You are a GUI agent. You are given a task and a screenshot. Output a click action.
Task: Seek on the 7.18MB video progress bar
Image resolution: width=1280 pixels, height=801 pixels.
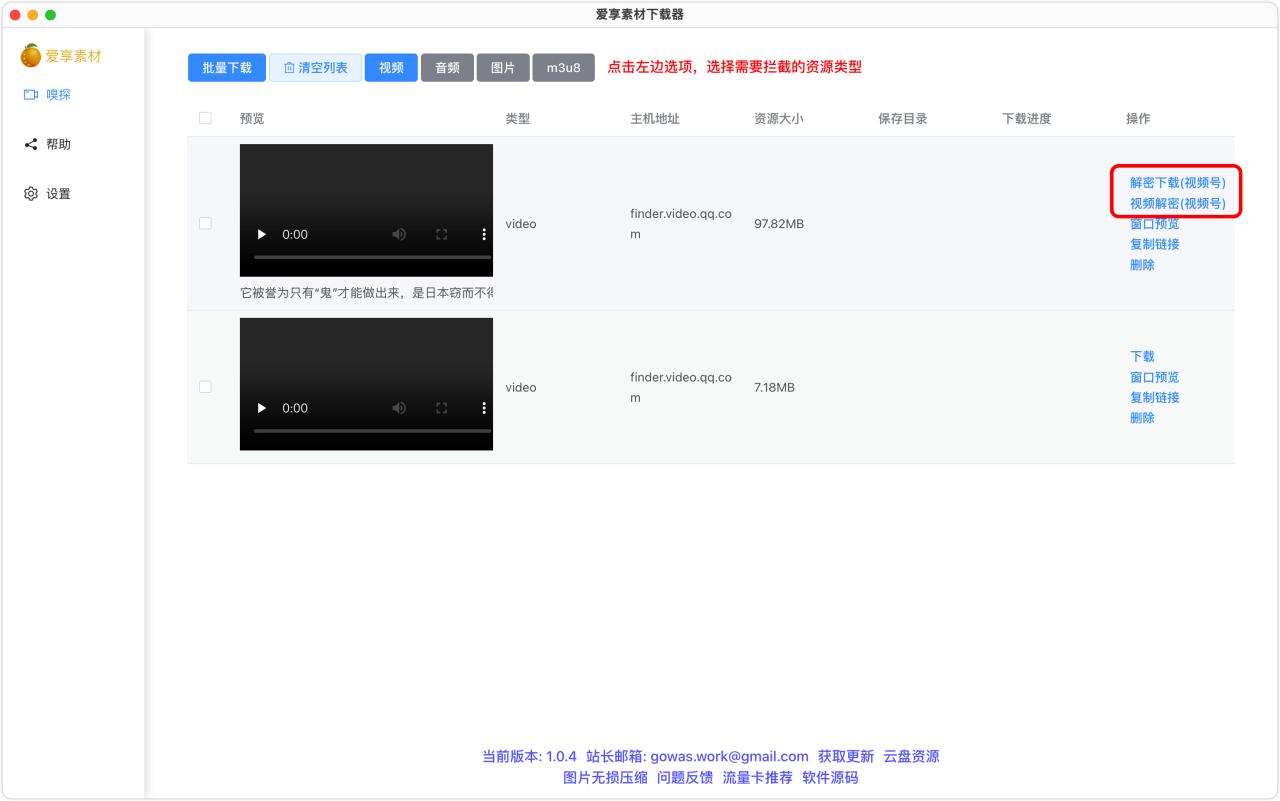point(373,431)
